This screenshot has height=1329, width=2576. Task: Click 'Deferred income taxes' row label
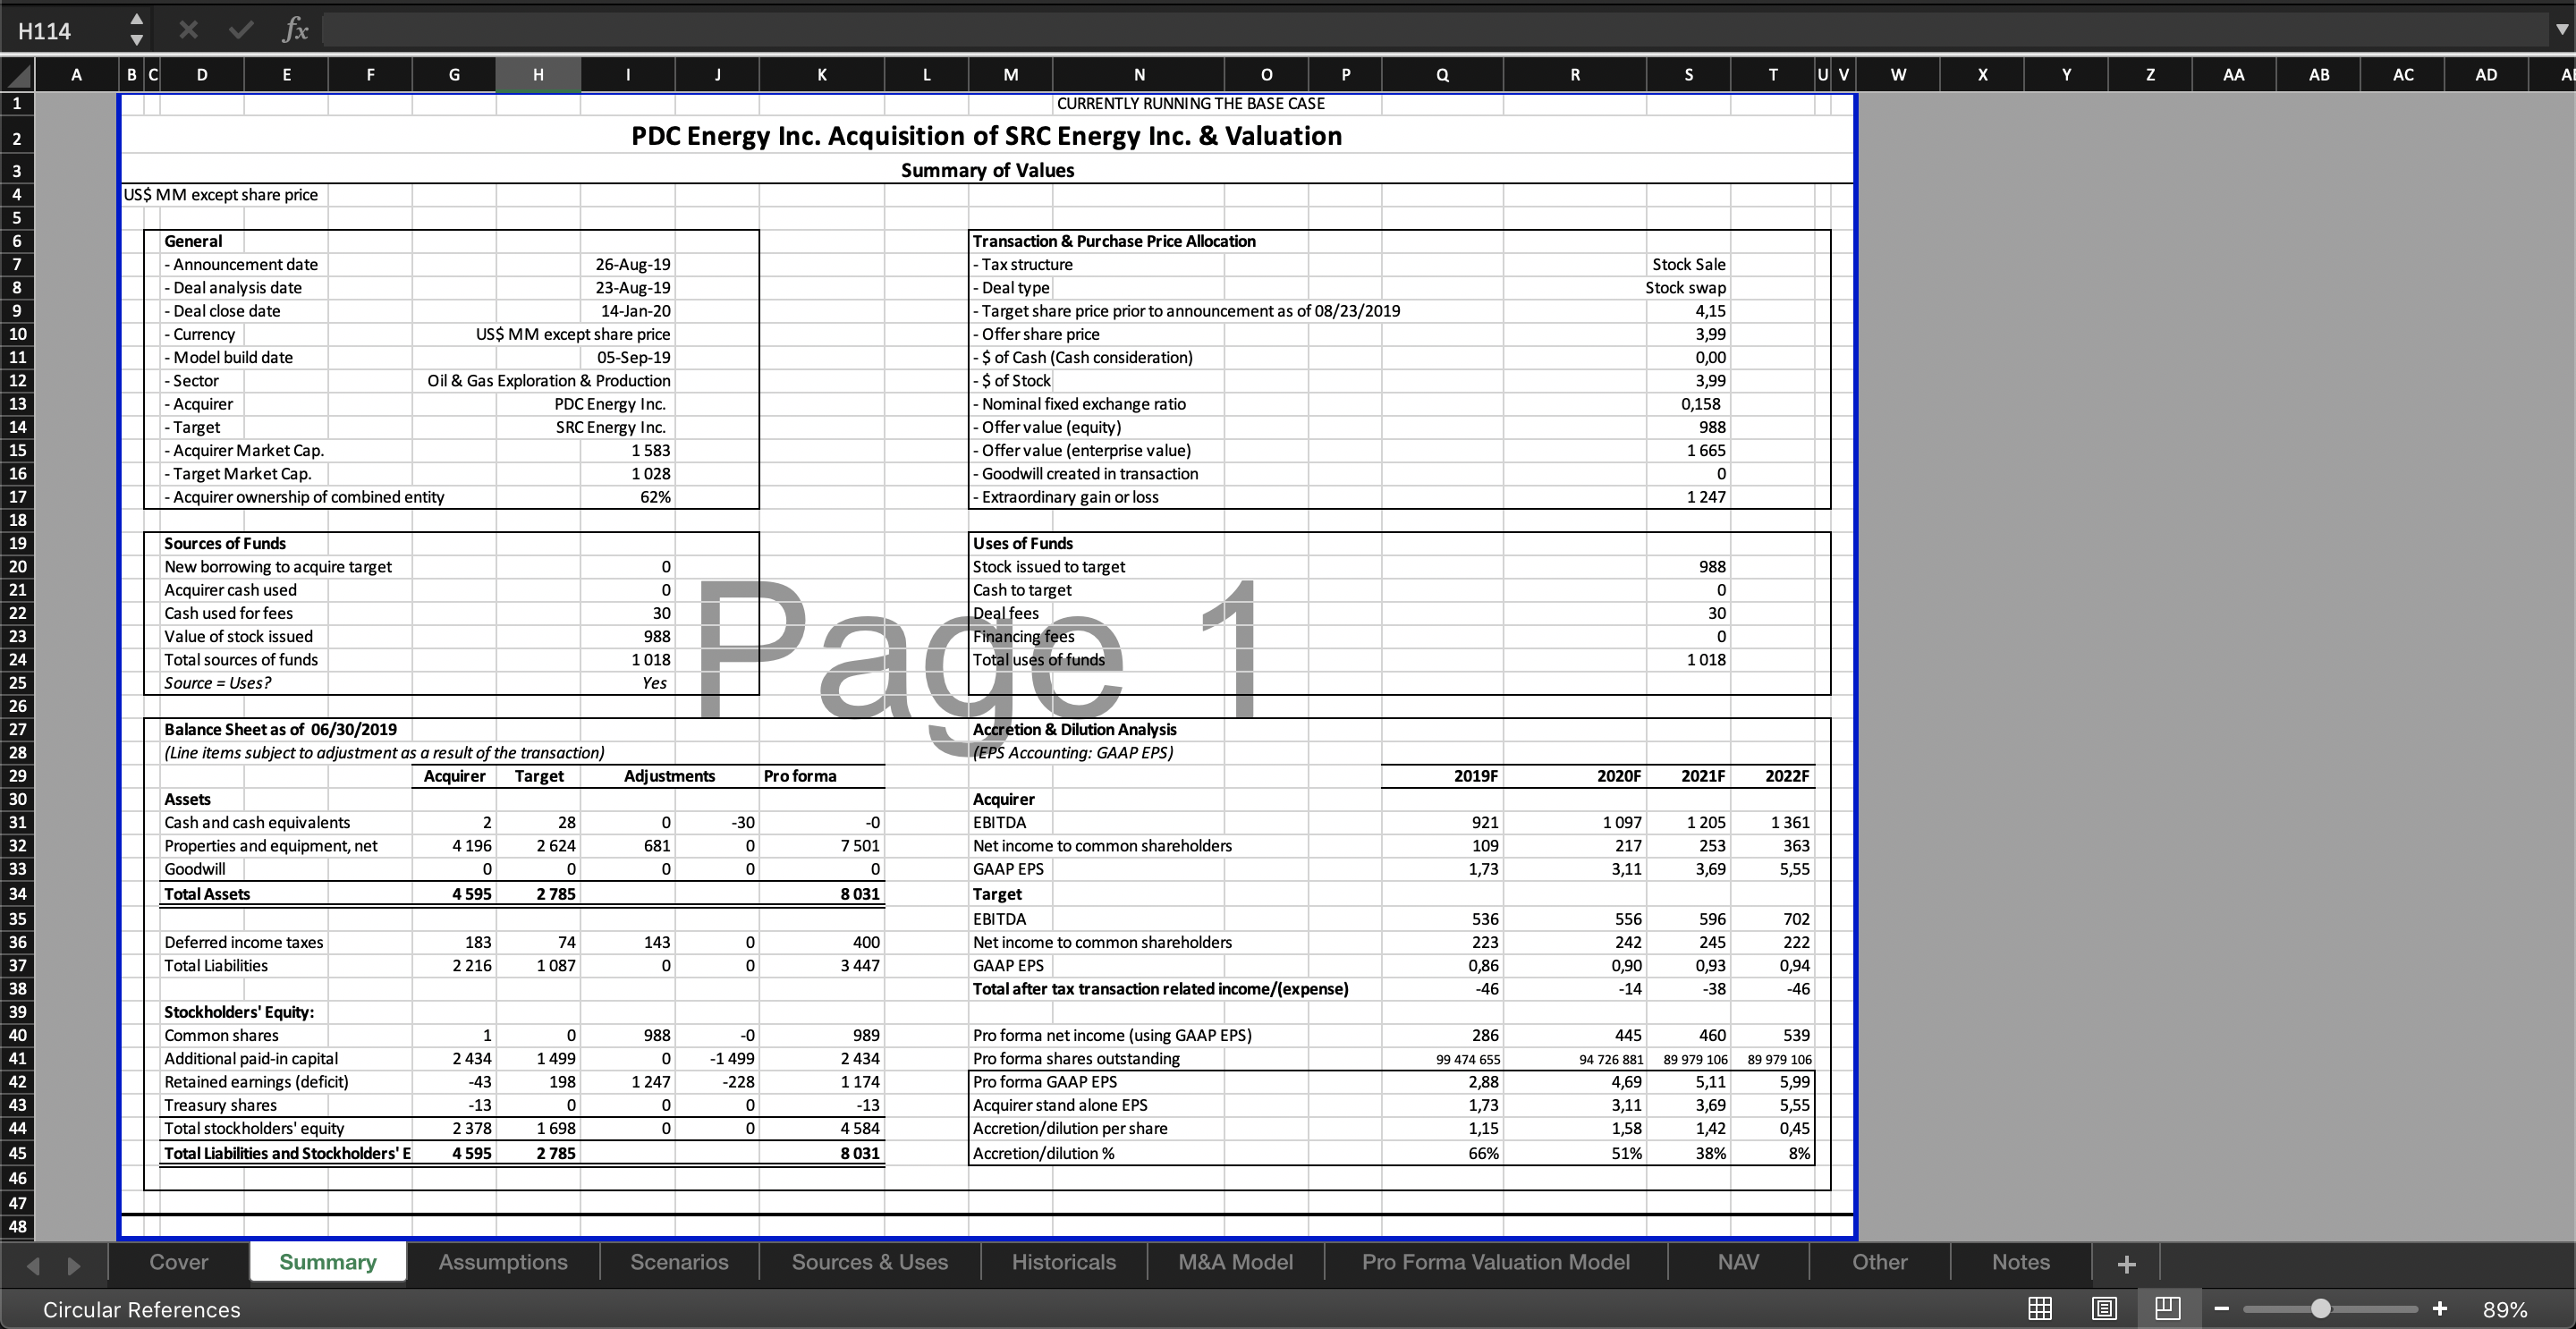click(243, 942)
